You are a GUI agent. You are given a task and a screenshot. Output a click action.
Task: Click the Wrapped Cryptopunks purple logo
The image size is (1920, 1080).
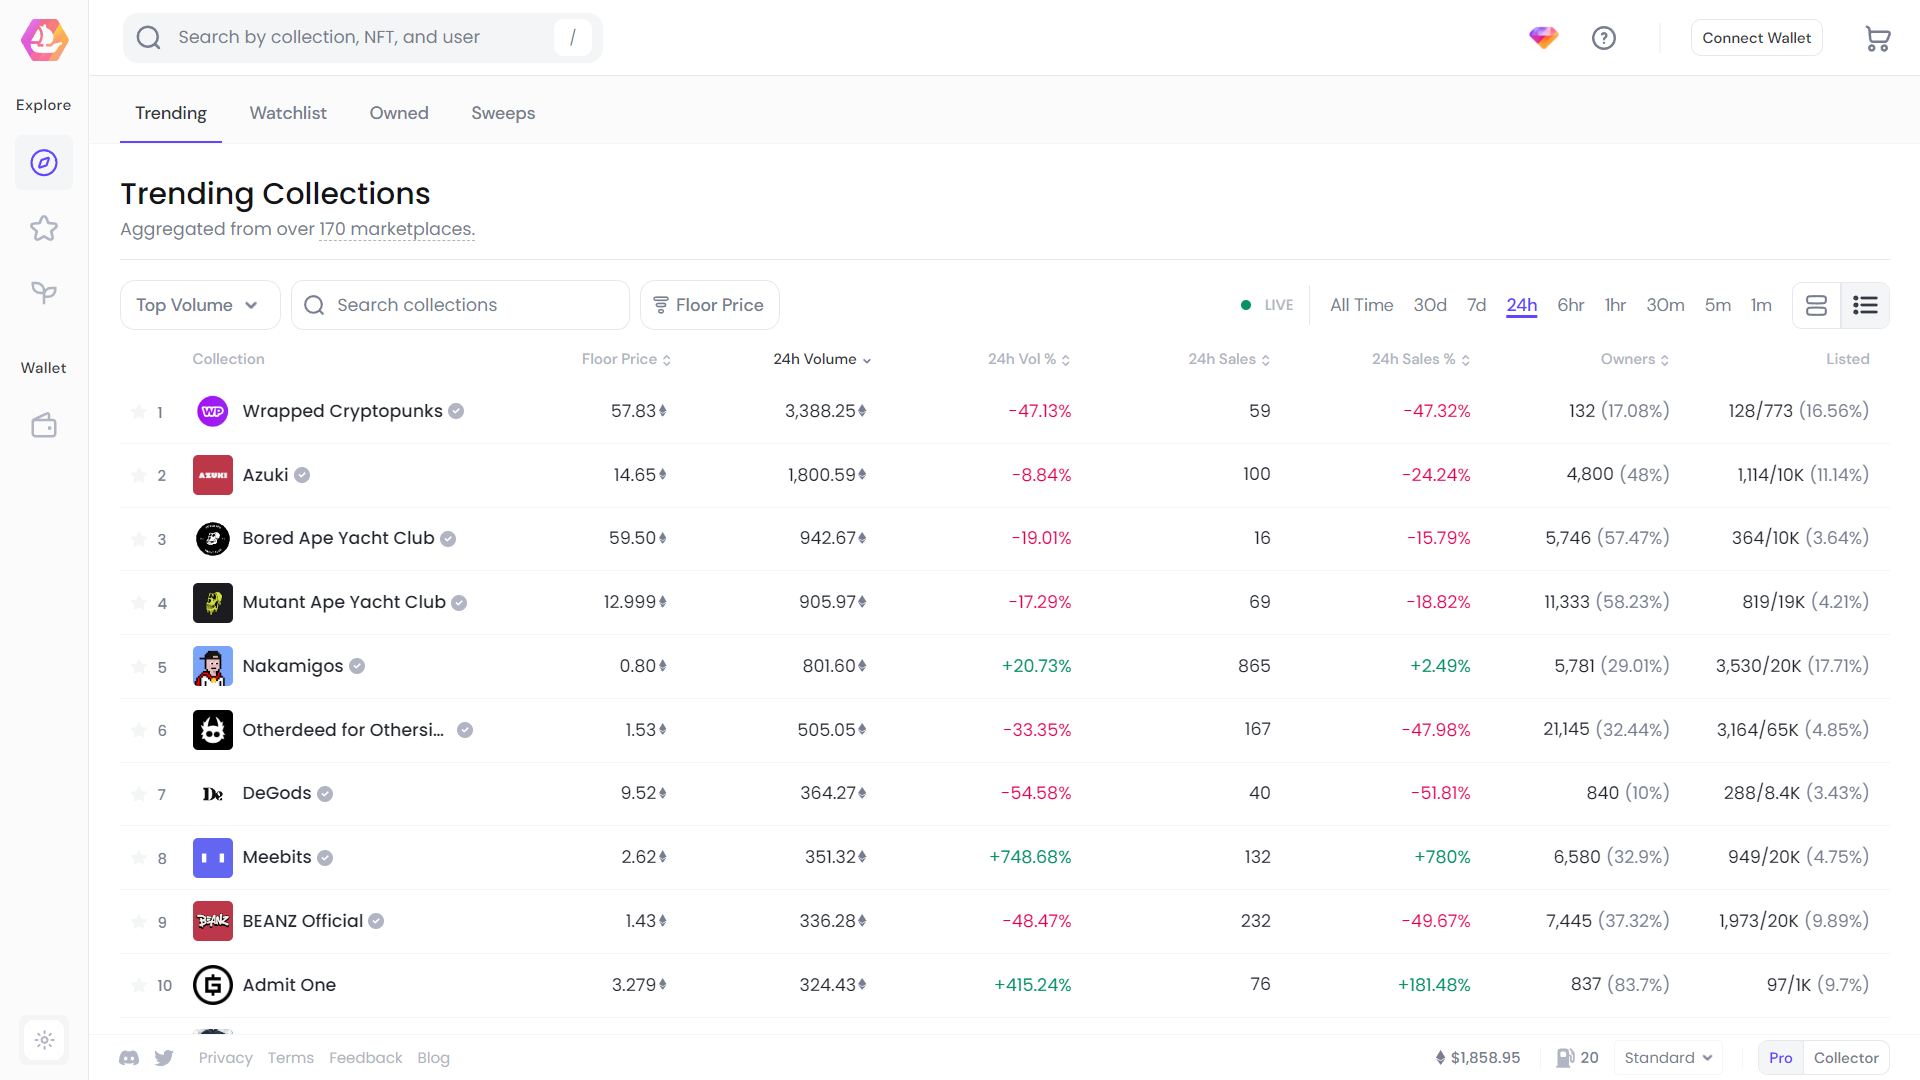[x=212, y=411]
